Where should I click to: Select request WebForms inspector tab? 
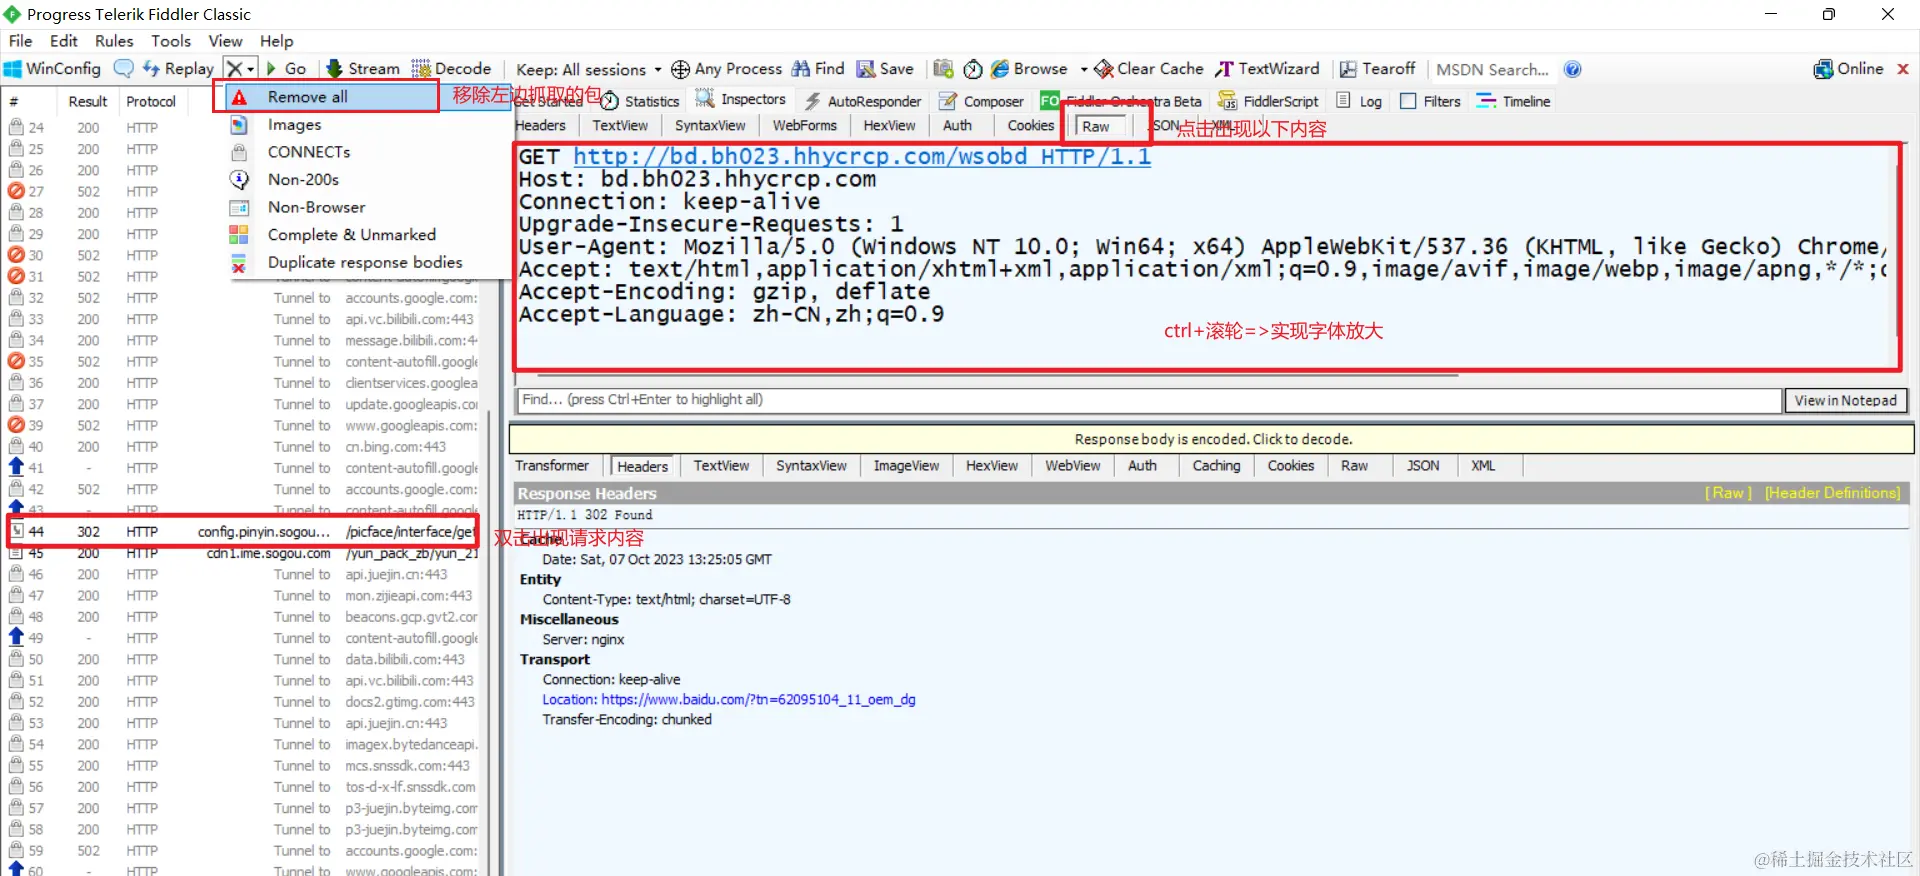(804, 126)
